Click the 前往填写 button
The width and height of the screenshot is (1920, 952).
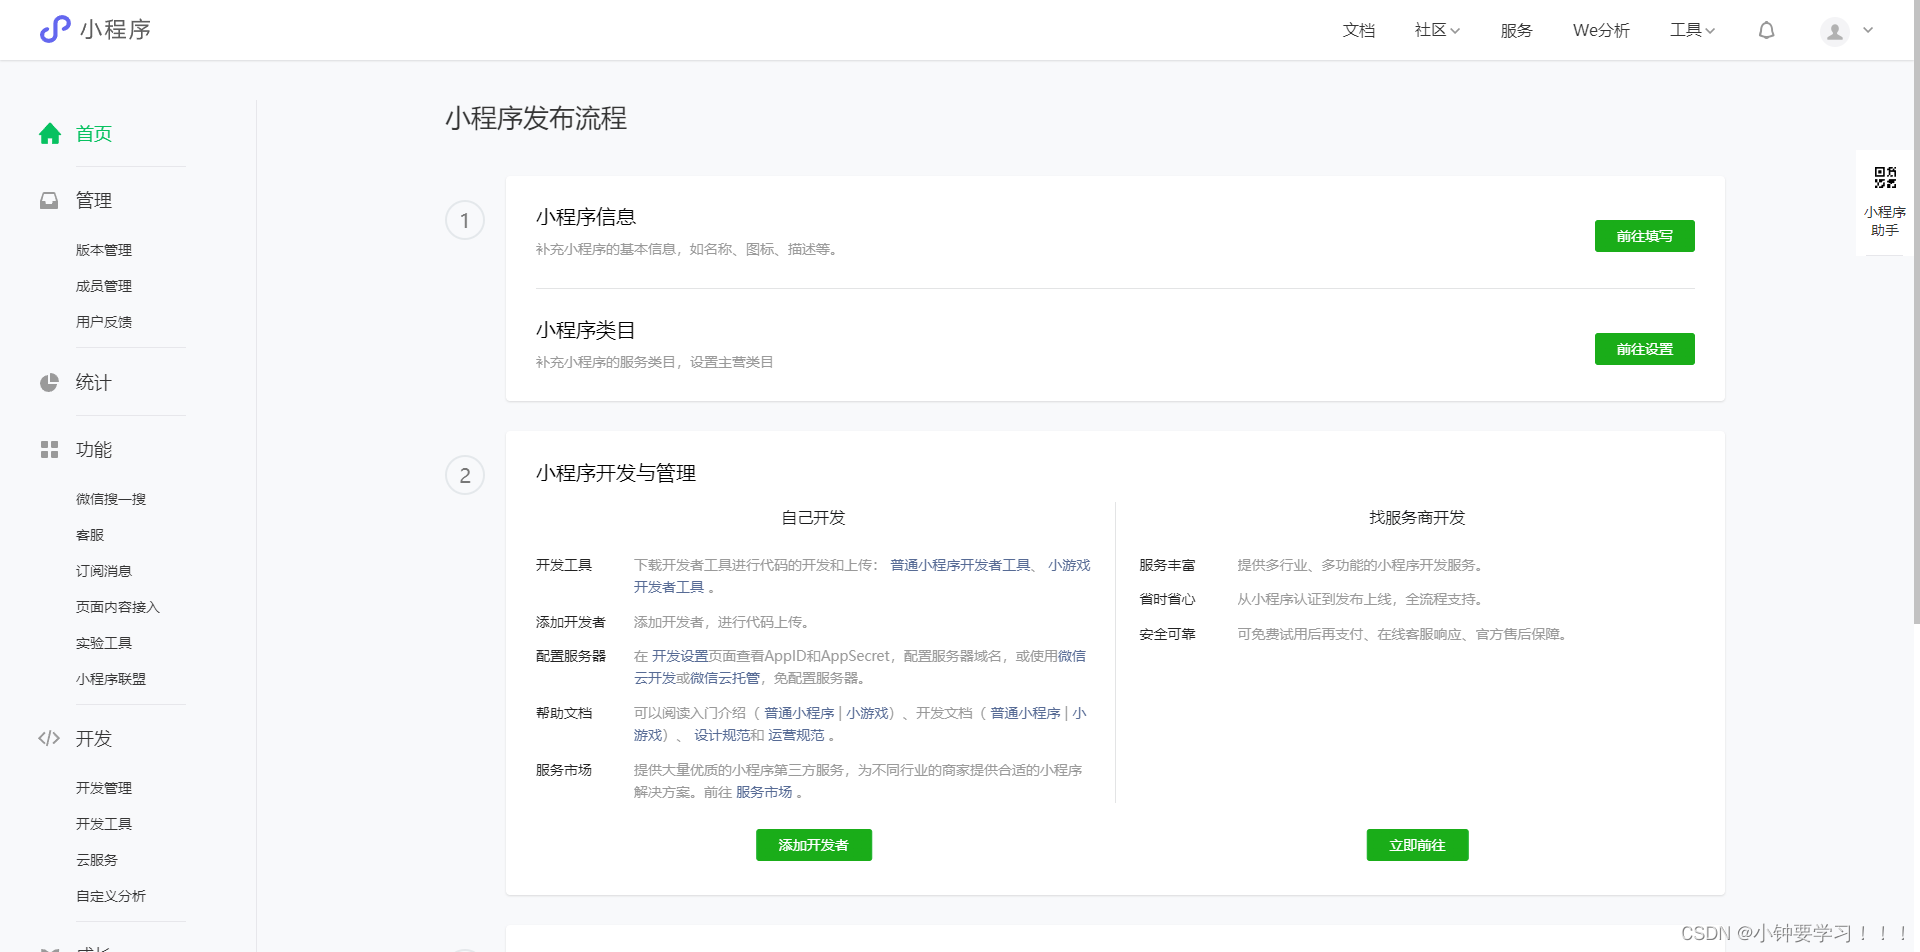coord(1644,236)
